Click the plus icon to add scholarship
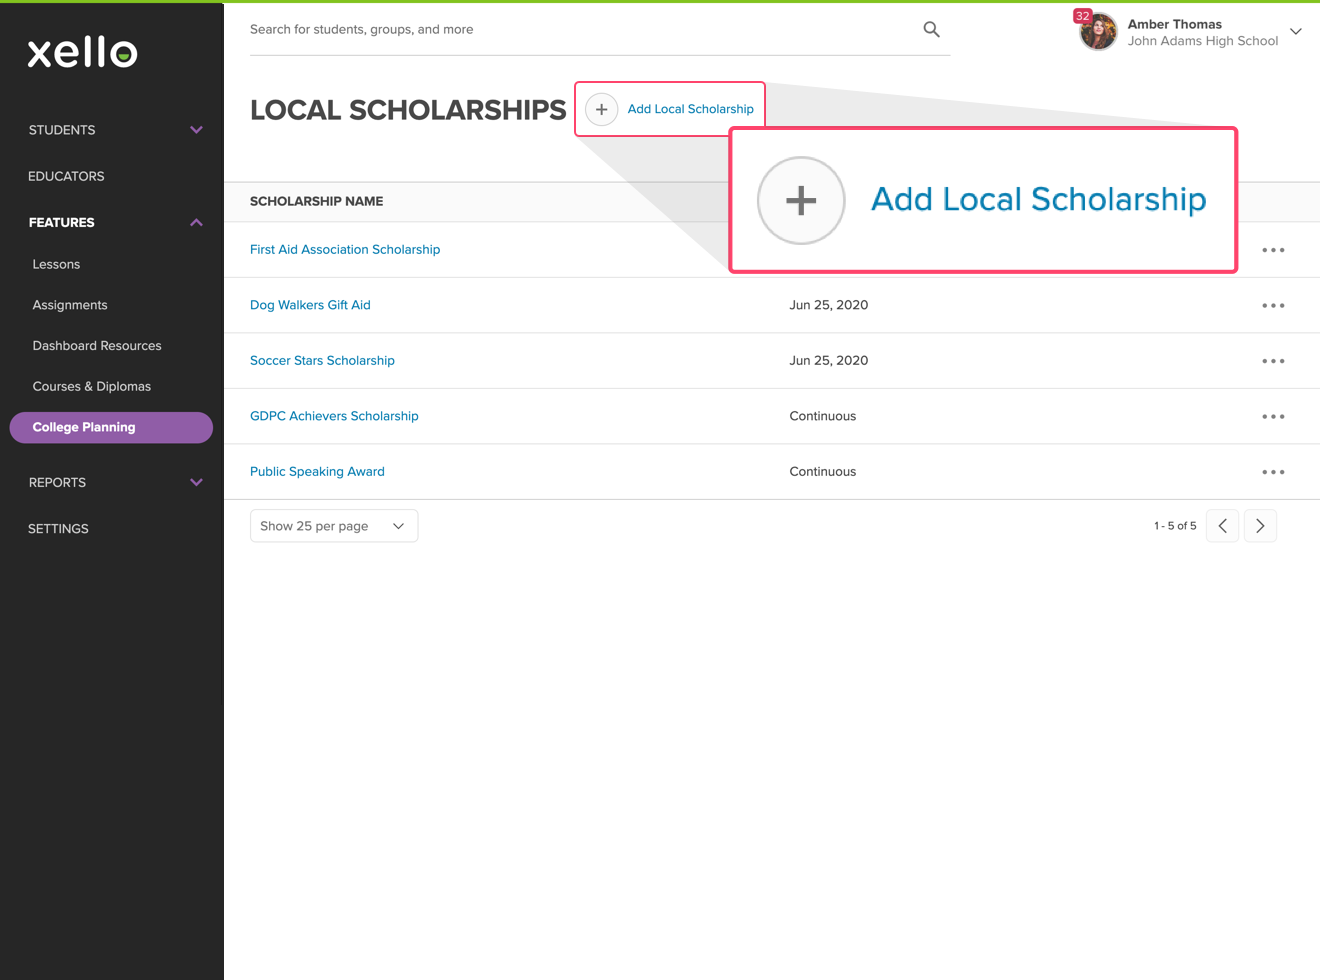Screen dimensions: 1320x980 tap(601, 109)
